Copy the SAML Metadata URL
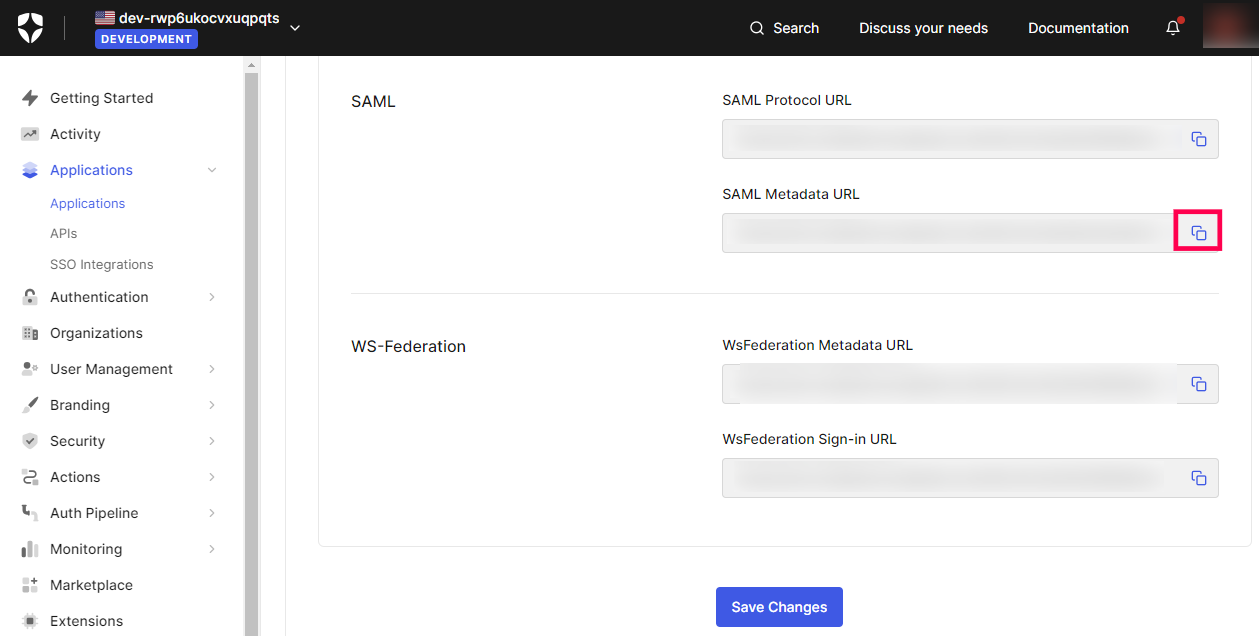Screen dimensions: 1259x636 click(1198, 233)
